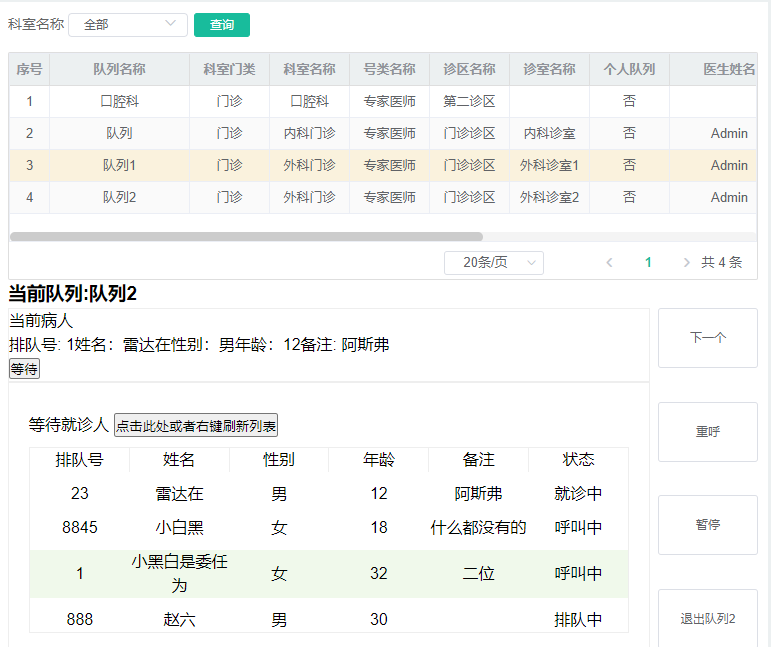This screenshot has width=771, height=647.
Task: Click 备注 header in waiting list
Action: click(478, 460)
